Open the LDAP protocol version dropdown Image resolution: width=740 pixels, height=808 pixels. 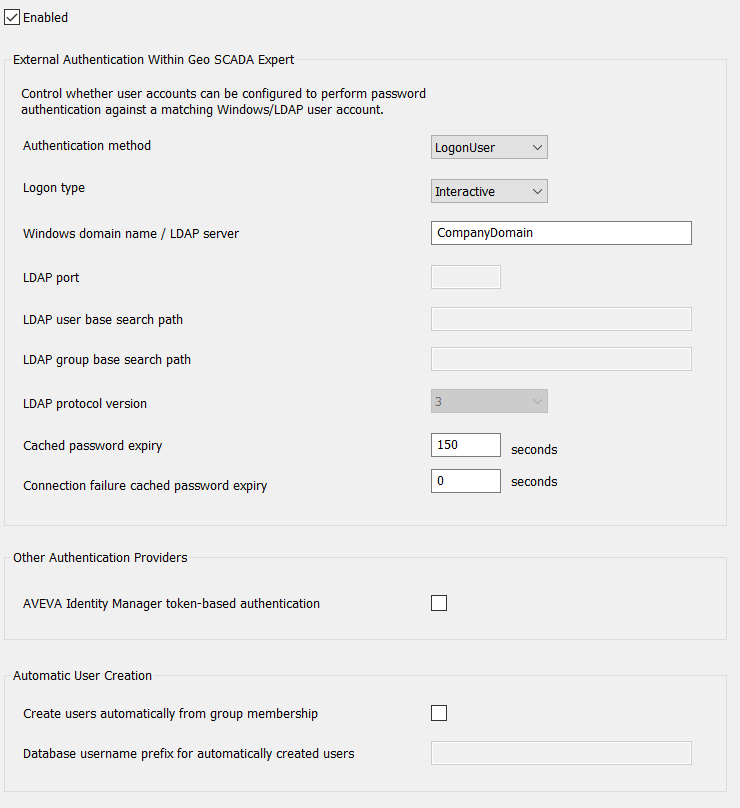[x=489, y=402]
